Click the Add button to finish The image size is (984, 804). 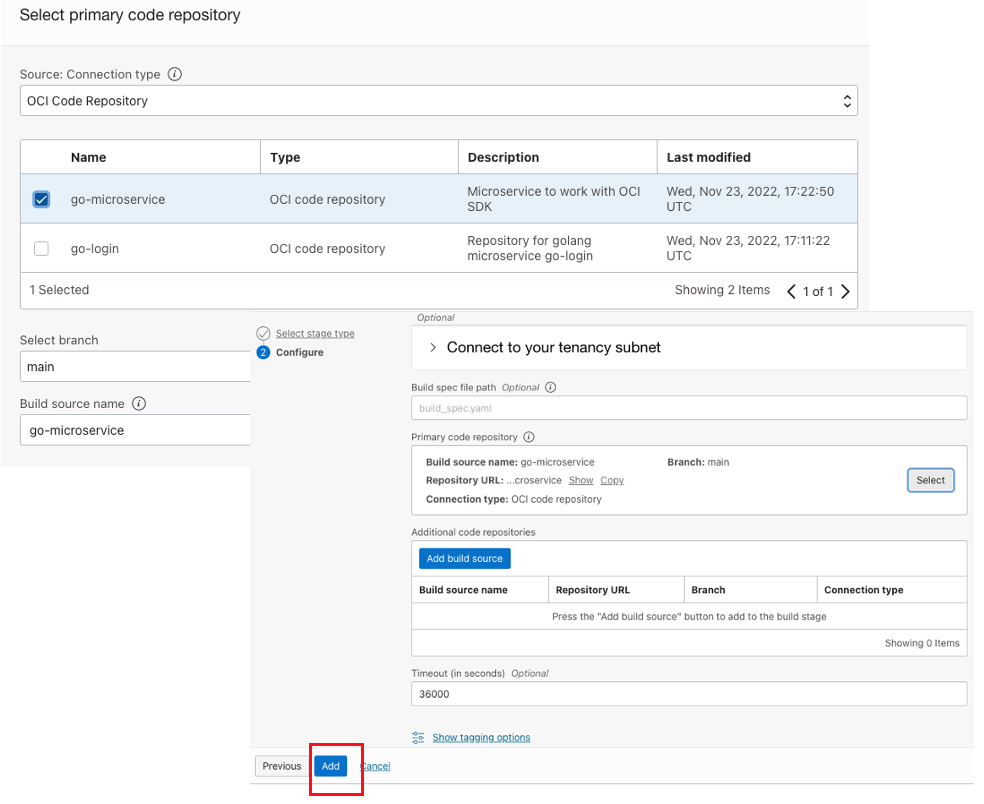click(331, 766)
